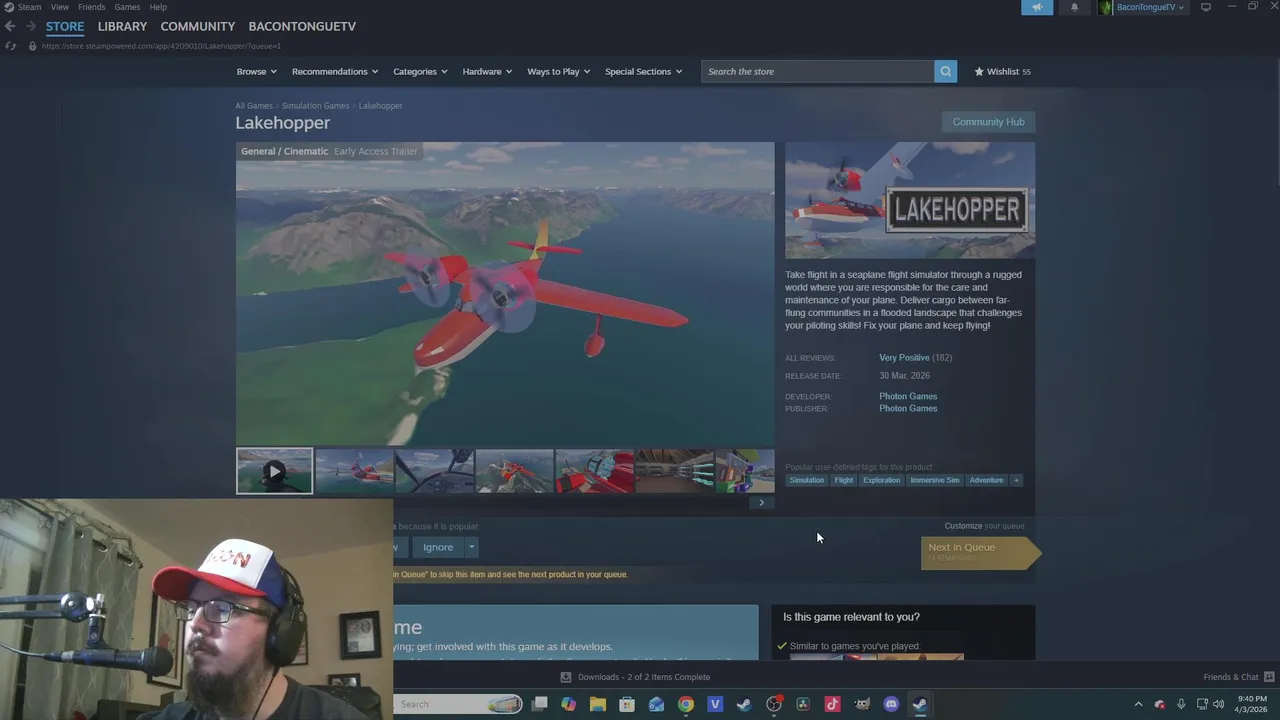Ignore this game in the queue
This screenshot has height=720, width=1280.
pyautogui.click(x=438, y=547)
